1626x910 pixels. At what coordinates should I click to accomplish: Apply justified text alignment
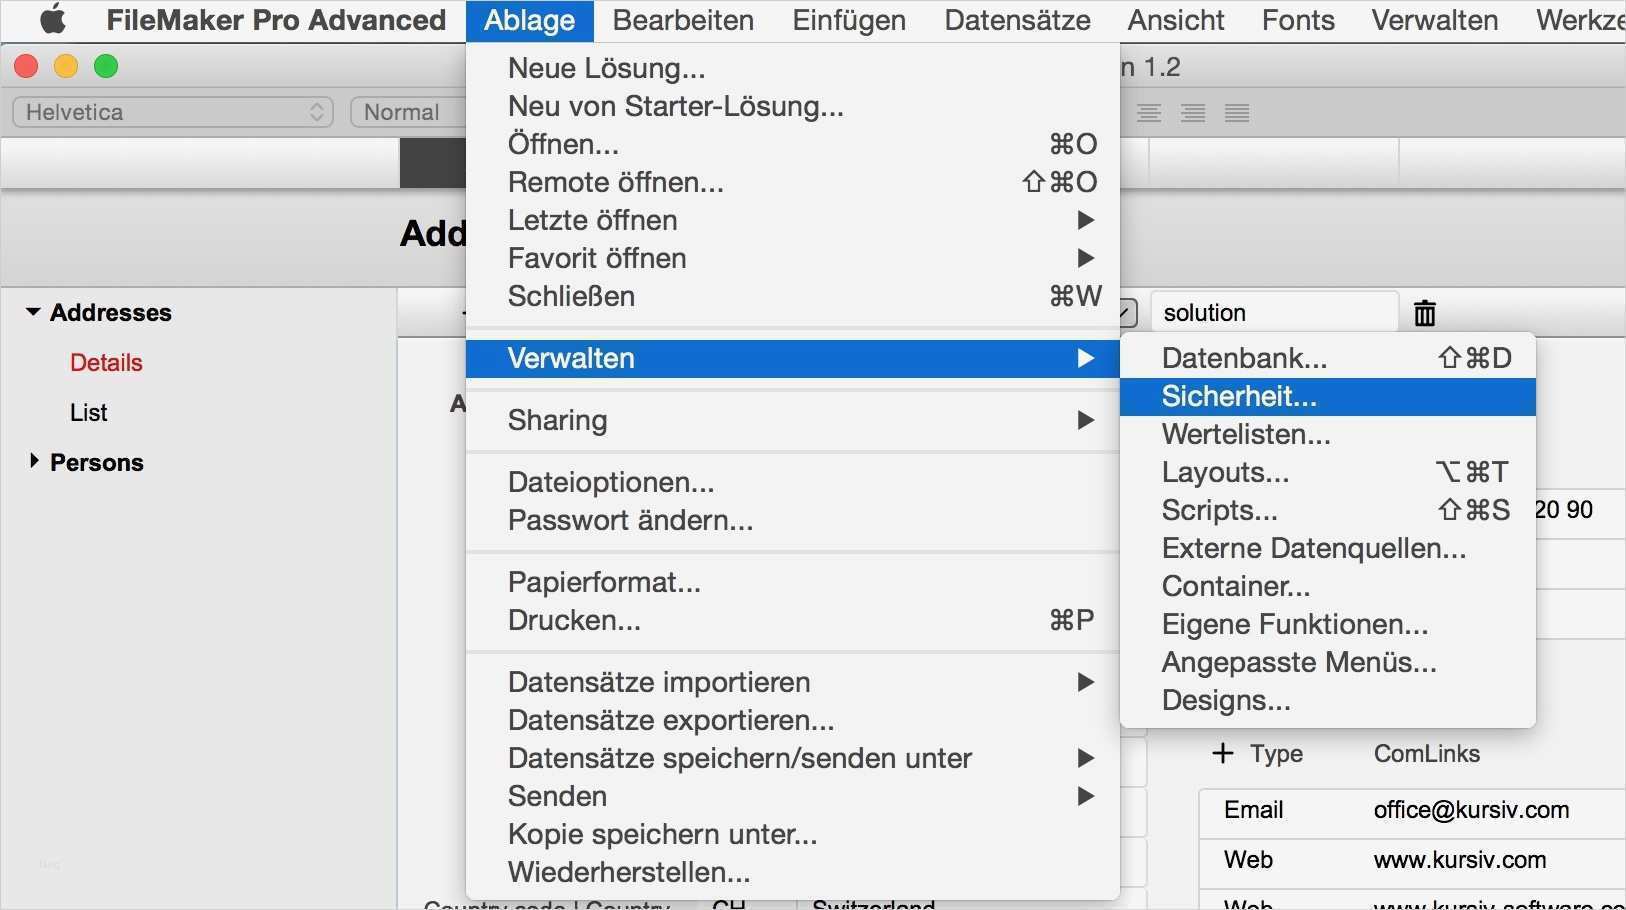[1237, 113]
